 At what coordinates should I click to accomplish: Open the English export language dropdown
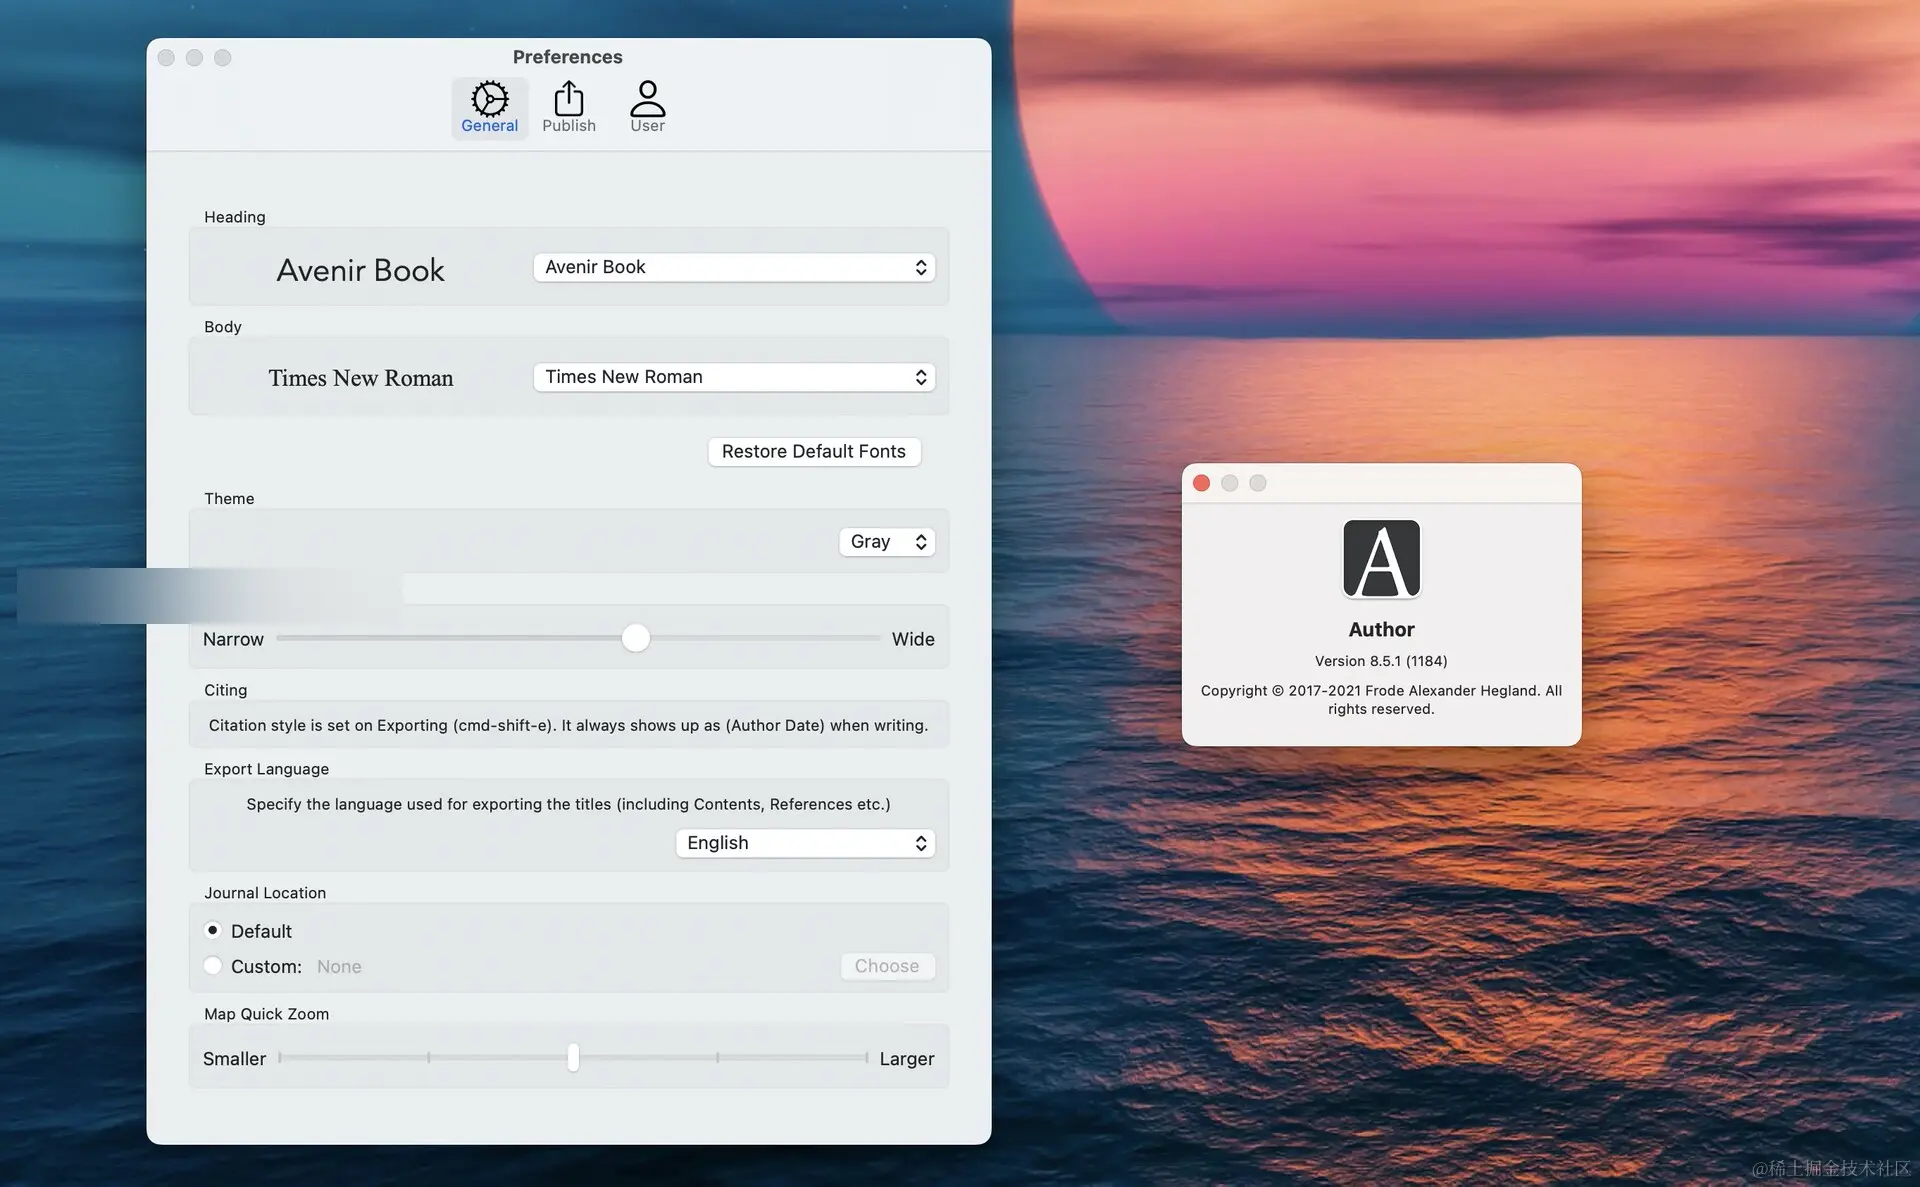click(805, 843)
